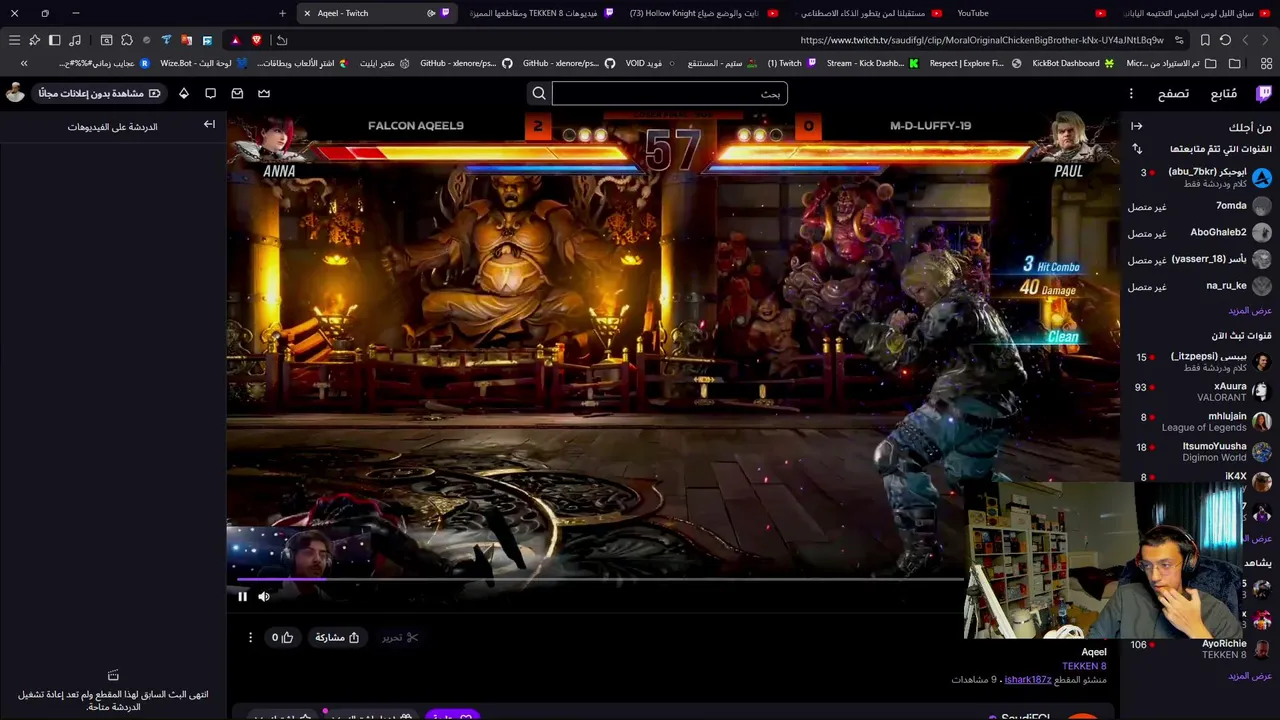Viewport: 1280px width, 720px height.
Task: Click the Brave rewards triangle icon
Action: (x=235, y=40)
